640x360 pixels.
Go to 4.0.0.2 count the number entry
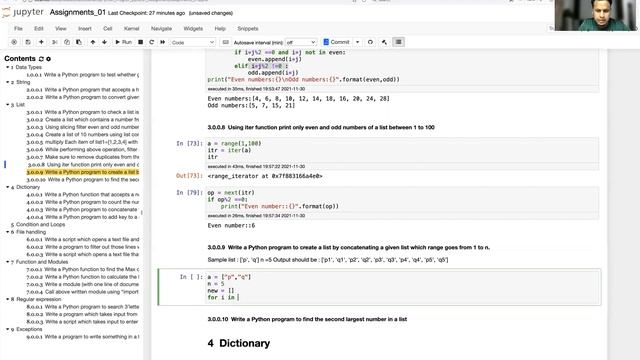click(x=83, y=202)
